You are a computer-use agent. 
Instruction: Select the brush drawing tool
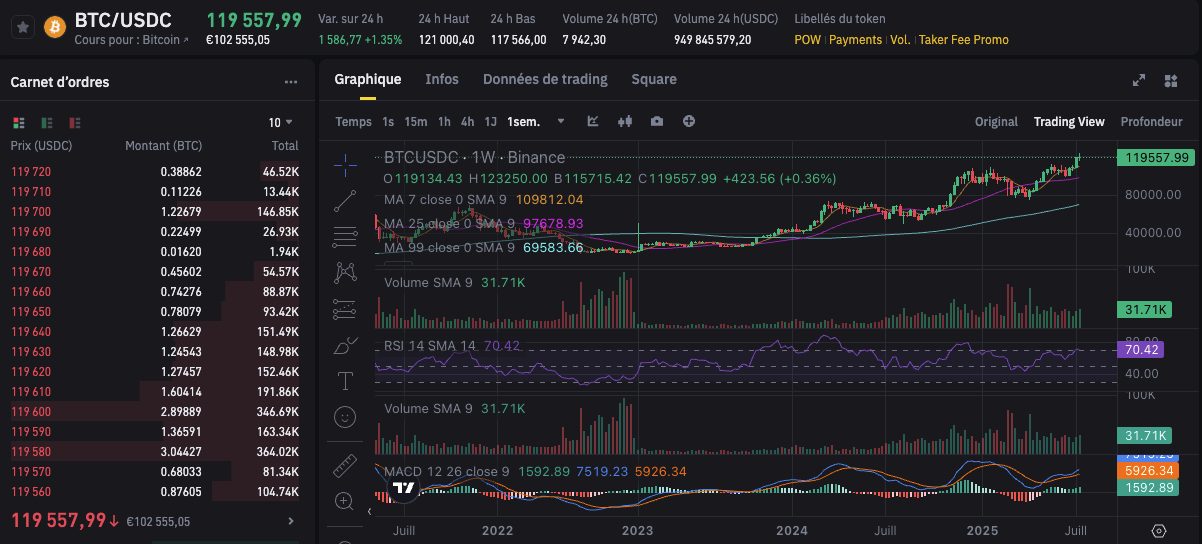tap(345, 345)
